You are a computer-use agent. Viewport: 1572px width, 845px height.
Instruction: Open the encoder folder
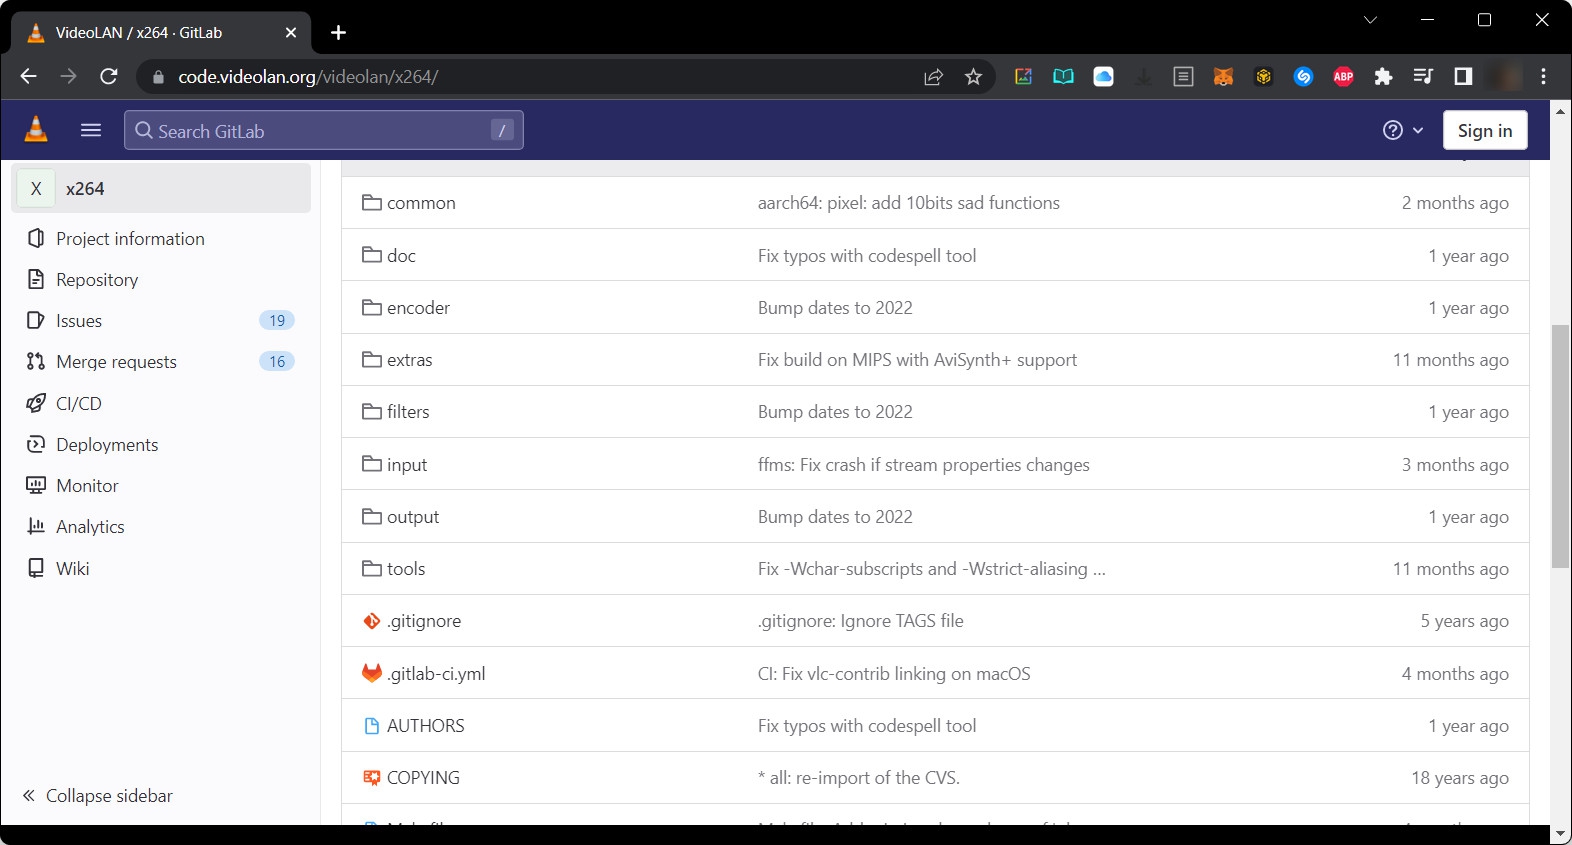(418, 308)
